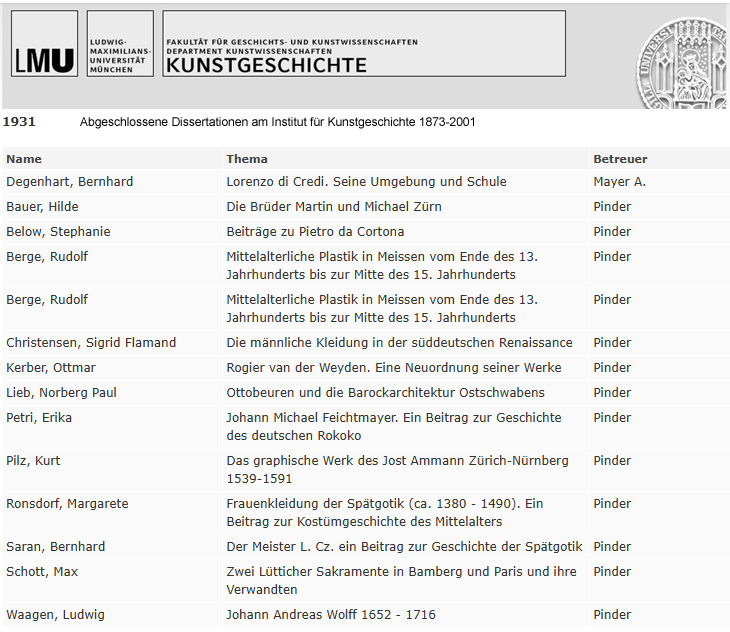Select the name Kerber, Ottmar
Image resolution: width=730 pixels, height=632 pixels.
pos(51,368)
